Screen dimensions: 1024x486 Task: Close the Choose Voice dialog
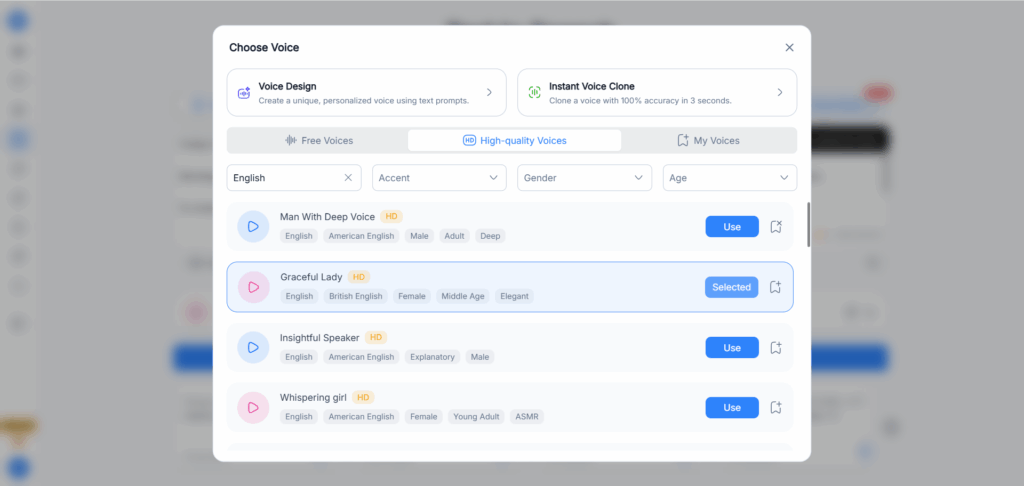pyautogui.click(x=789, y=48)
